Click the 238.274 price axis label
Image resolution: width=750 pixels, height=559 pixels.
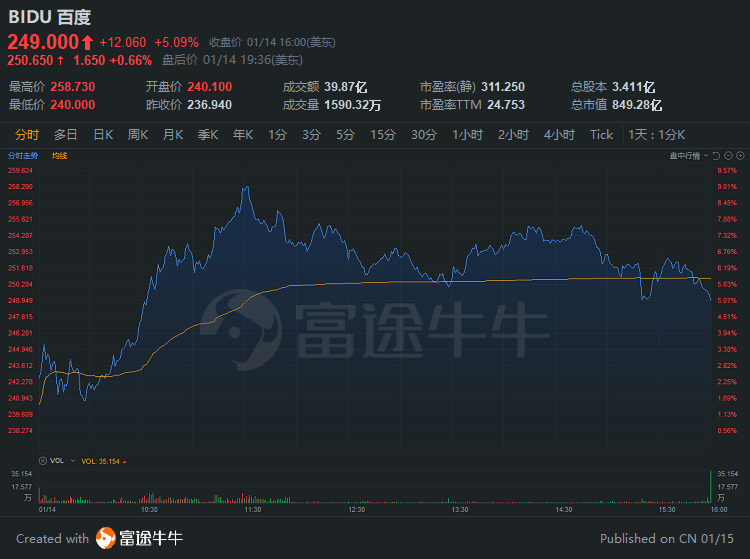coord(20,431)
